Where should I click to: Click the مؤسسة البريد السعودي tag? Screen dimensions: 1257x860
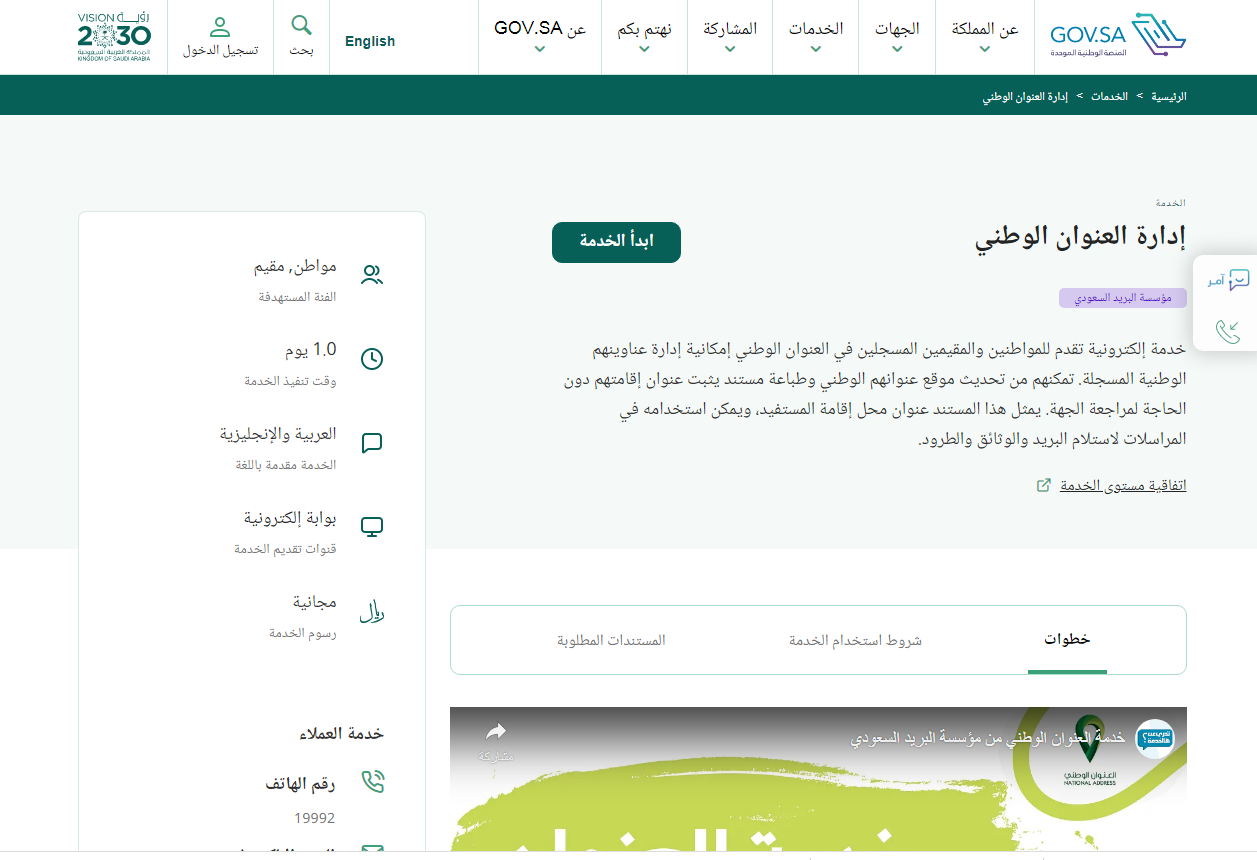click(x=1123, y=298)
